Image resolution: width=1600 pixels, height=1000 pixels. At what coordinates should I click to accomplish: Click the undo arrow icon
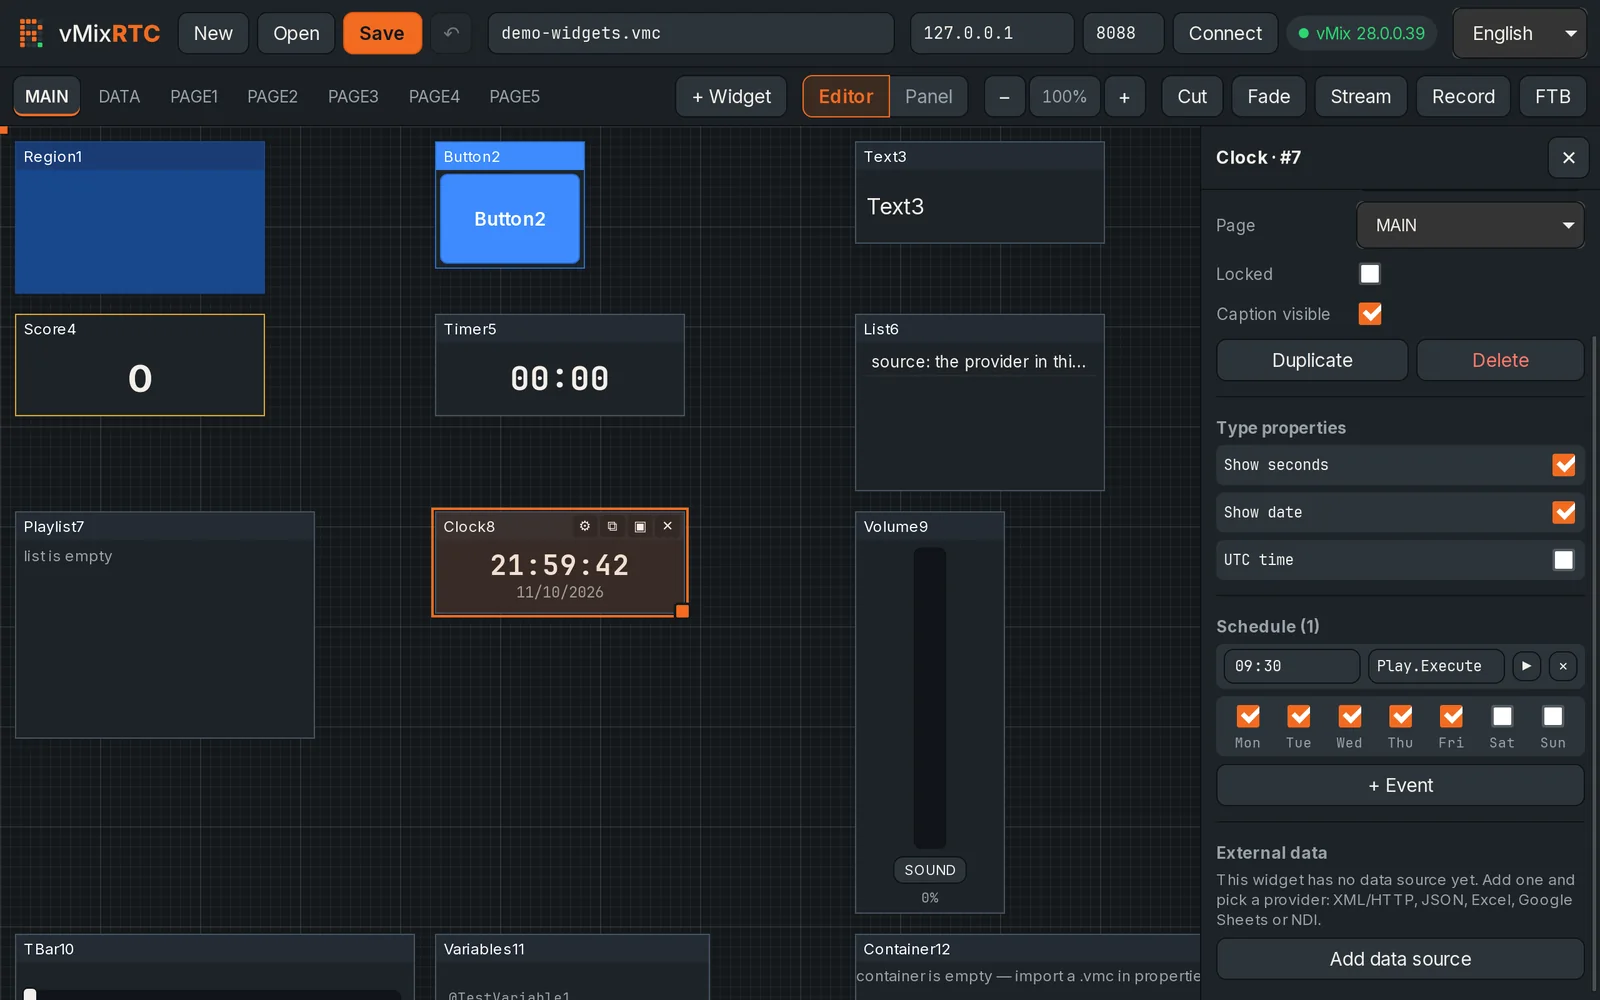coord(452,33)
